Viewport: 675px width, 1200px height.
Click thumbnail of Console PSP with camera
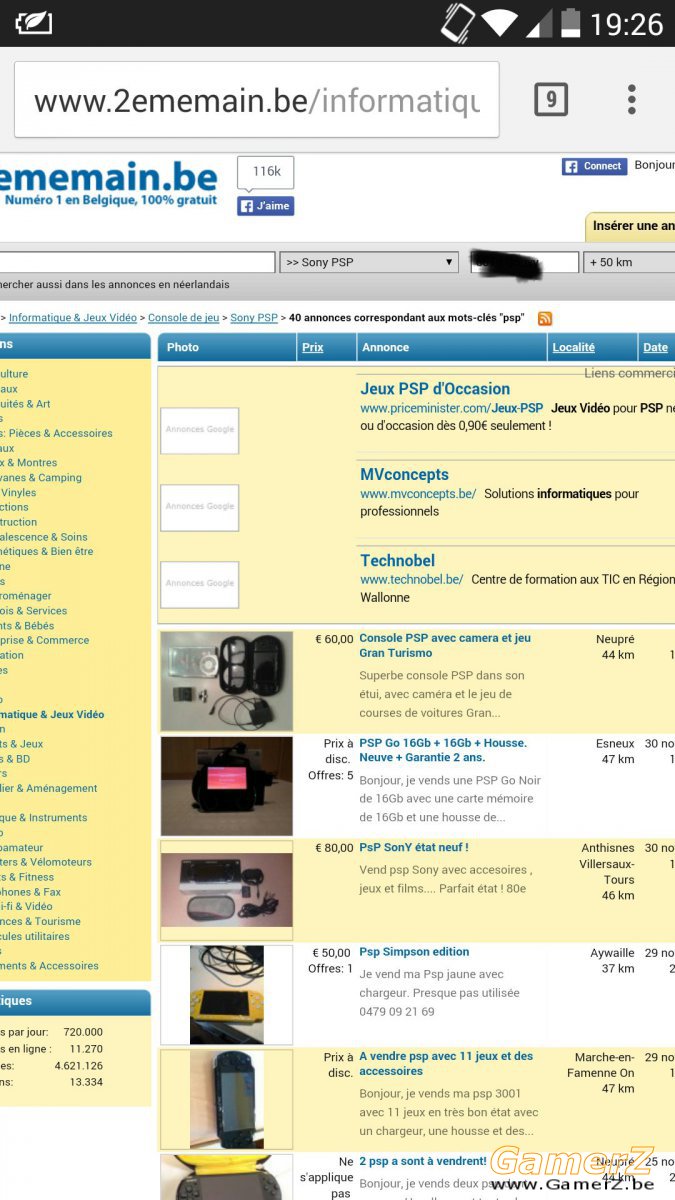tap(227, 681)
